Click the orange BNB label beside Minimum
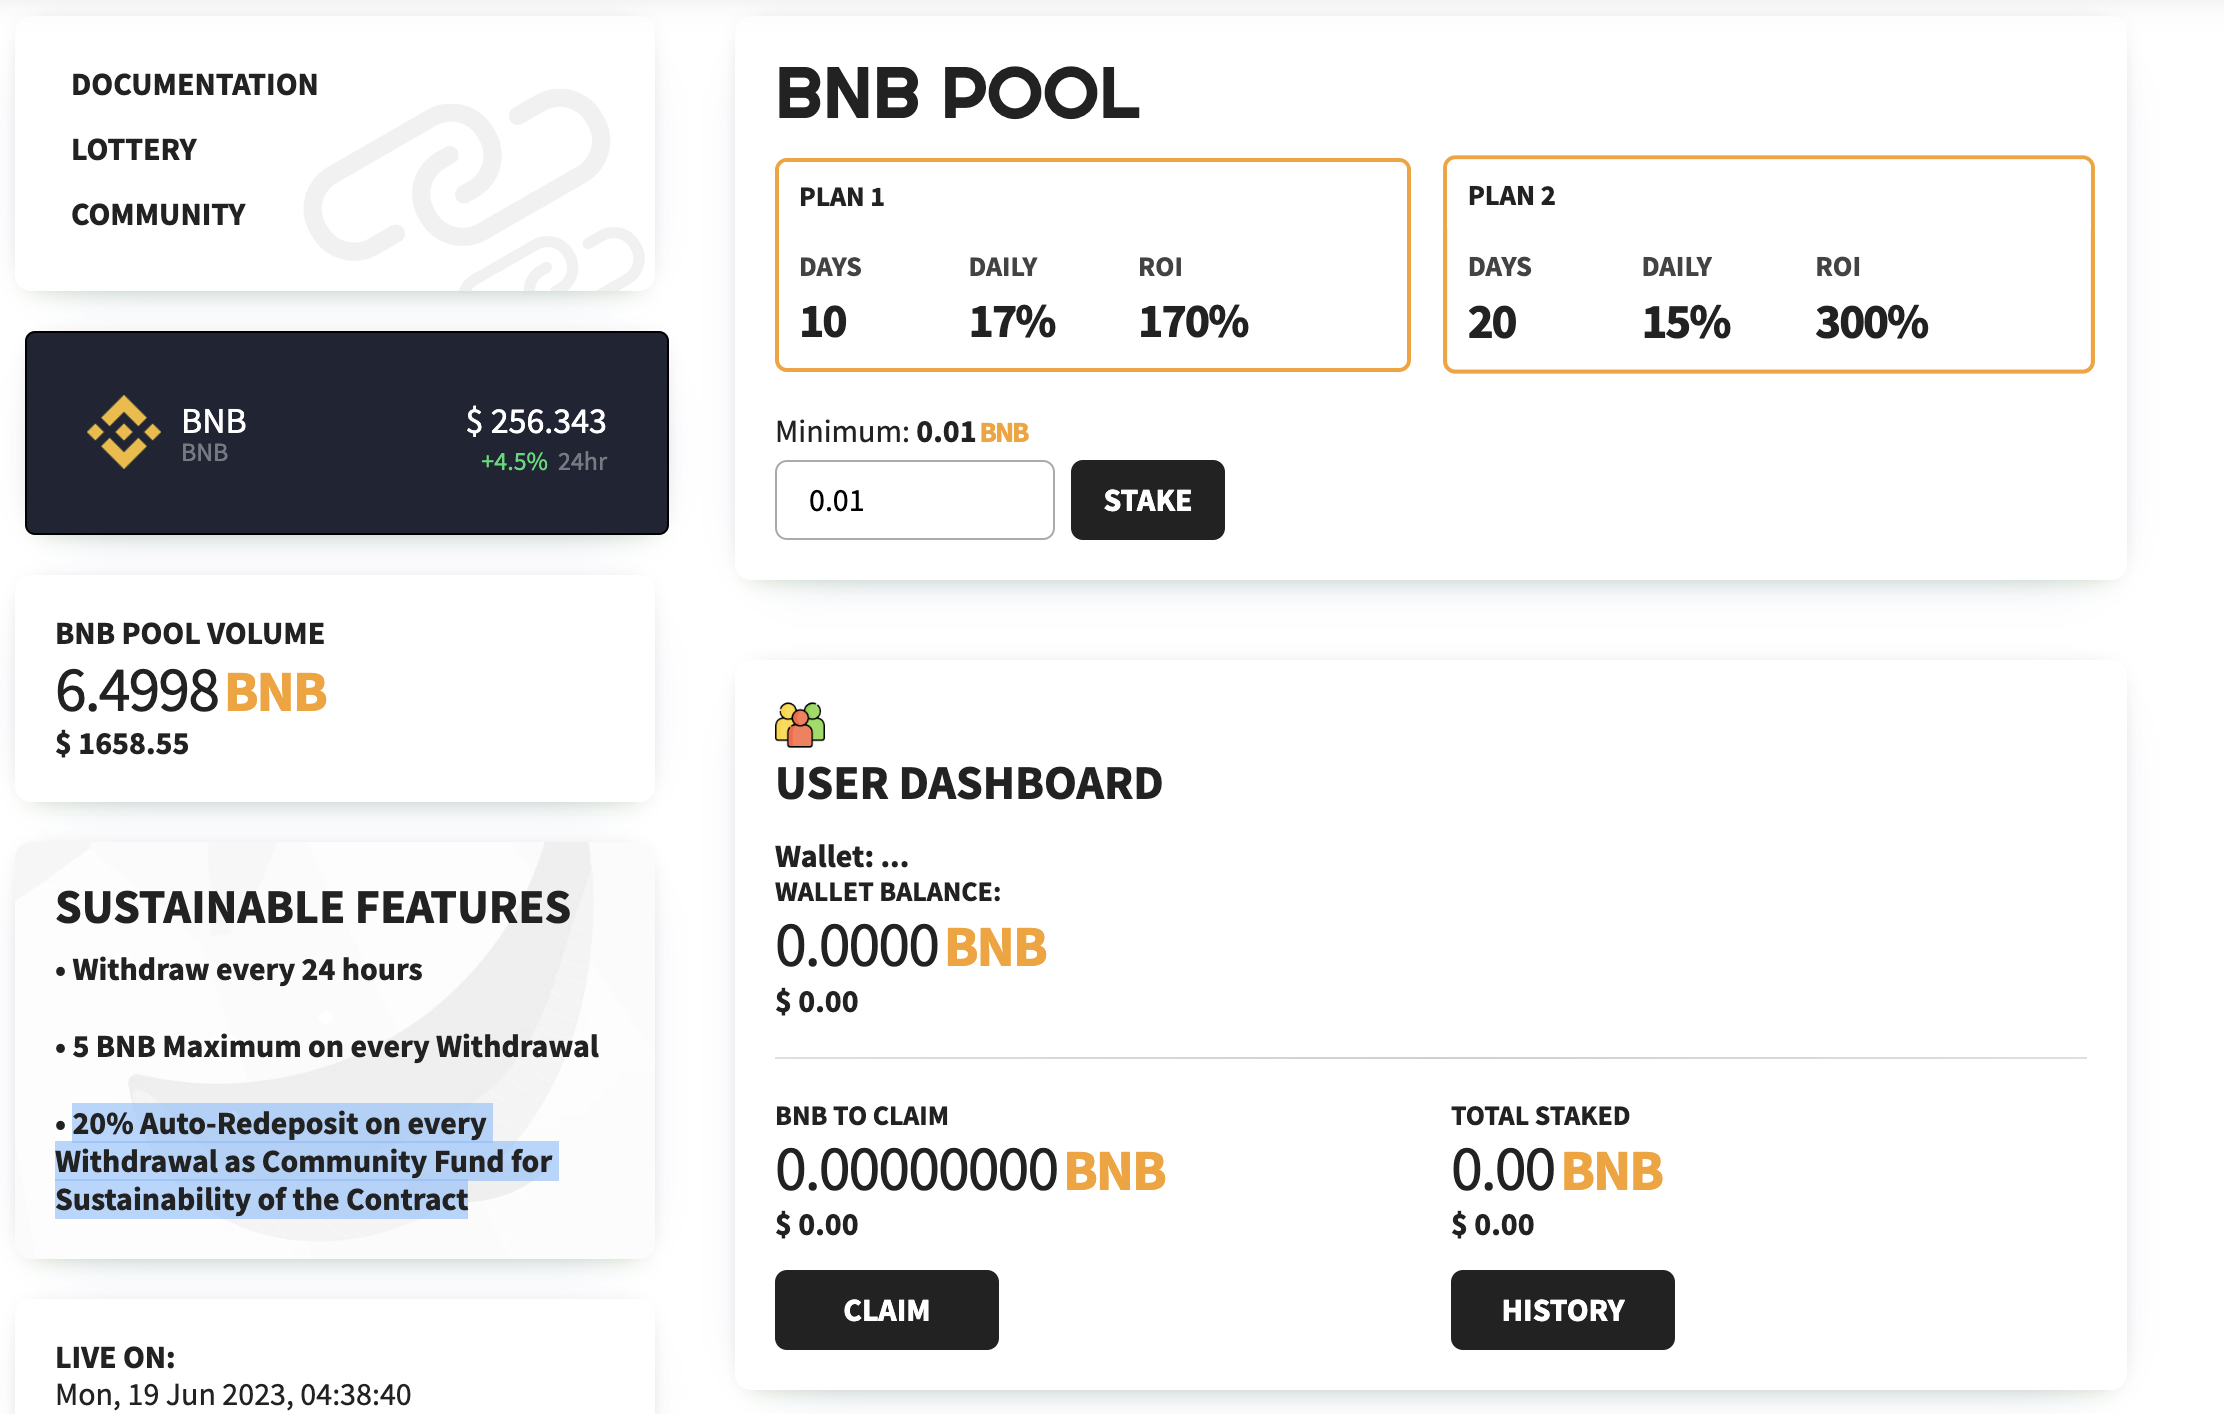 click(1004, 432)
